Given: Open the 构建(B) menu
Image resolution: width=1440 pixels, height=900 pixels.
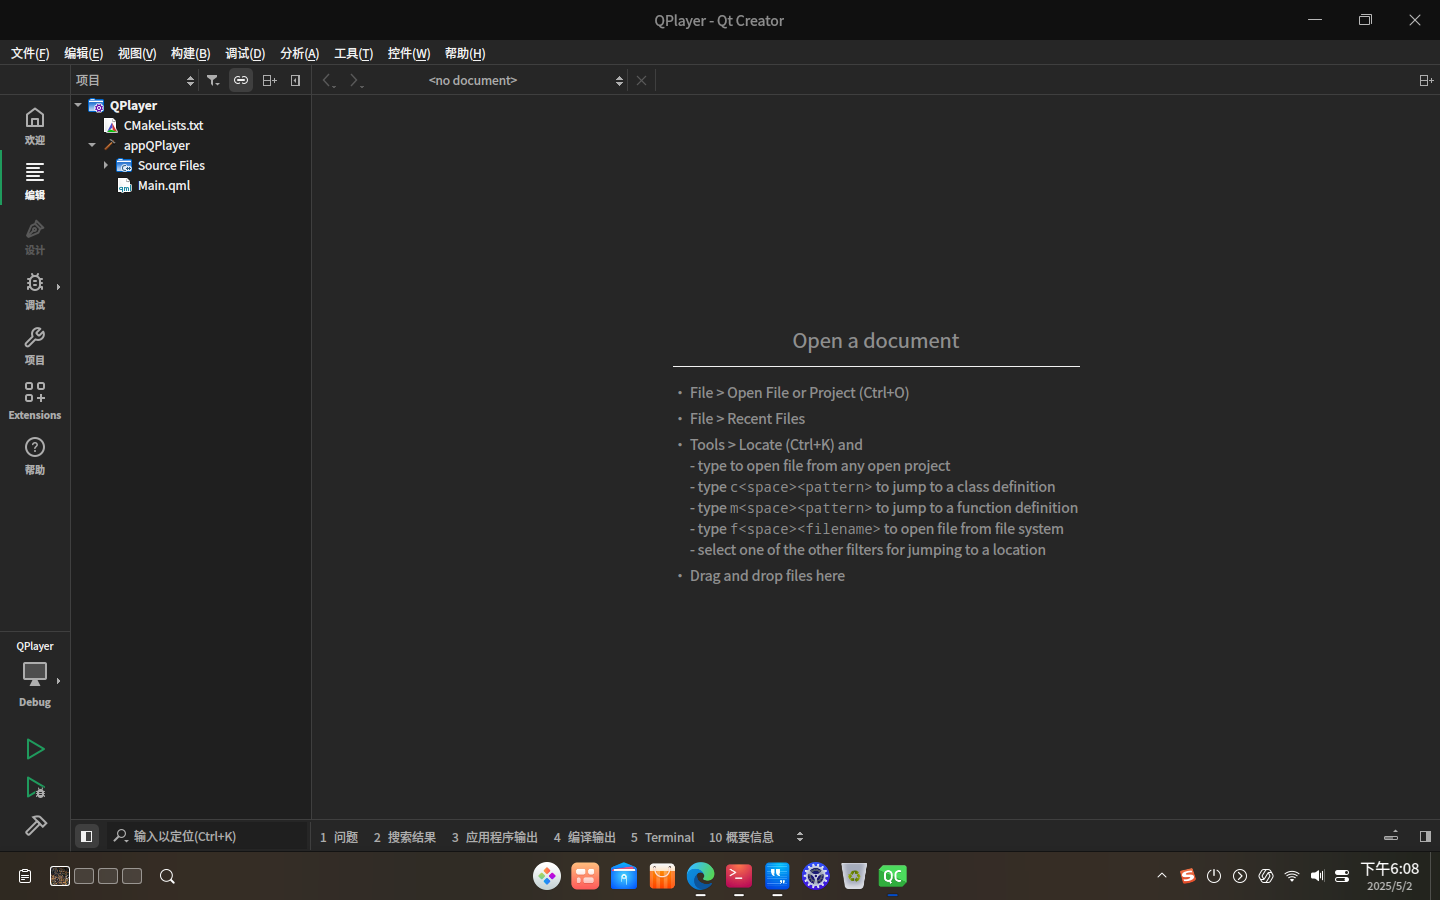Looking at the screenshot, I should [190, 53].
